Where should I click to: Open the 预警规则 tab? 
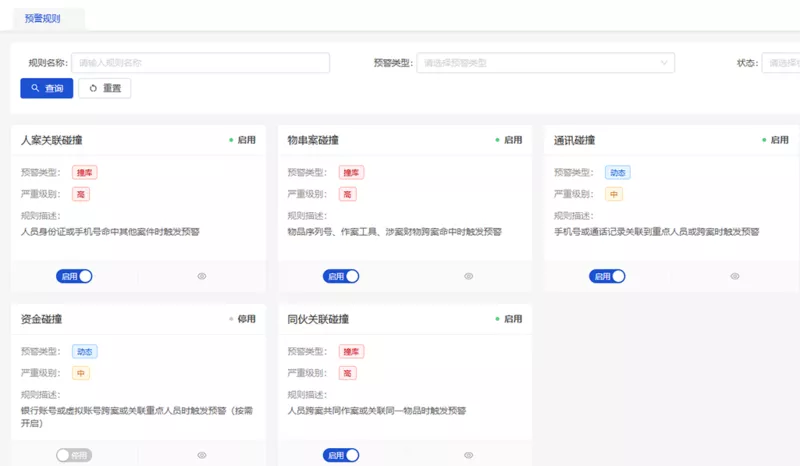pos(43,18)
